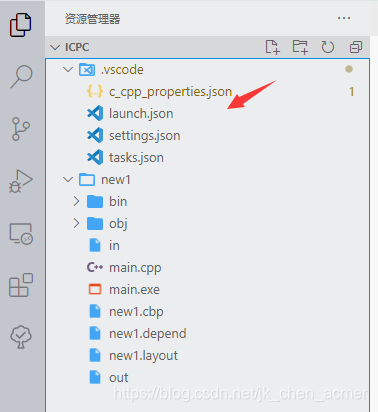The height and width of the screenshot is (412, 378).
Task: Open the Search view icon
Action: [x=21, y=76]
